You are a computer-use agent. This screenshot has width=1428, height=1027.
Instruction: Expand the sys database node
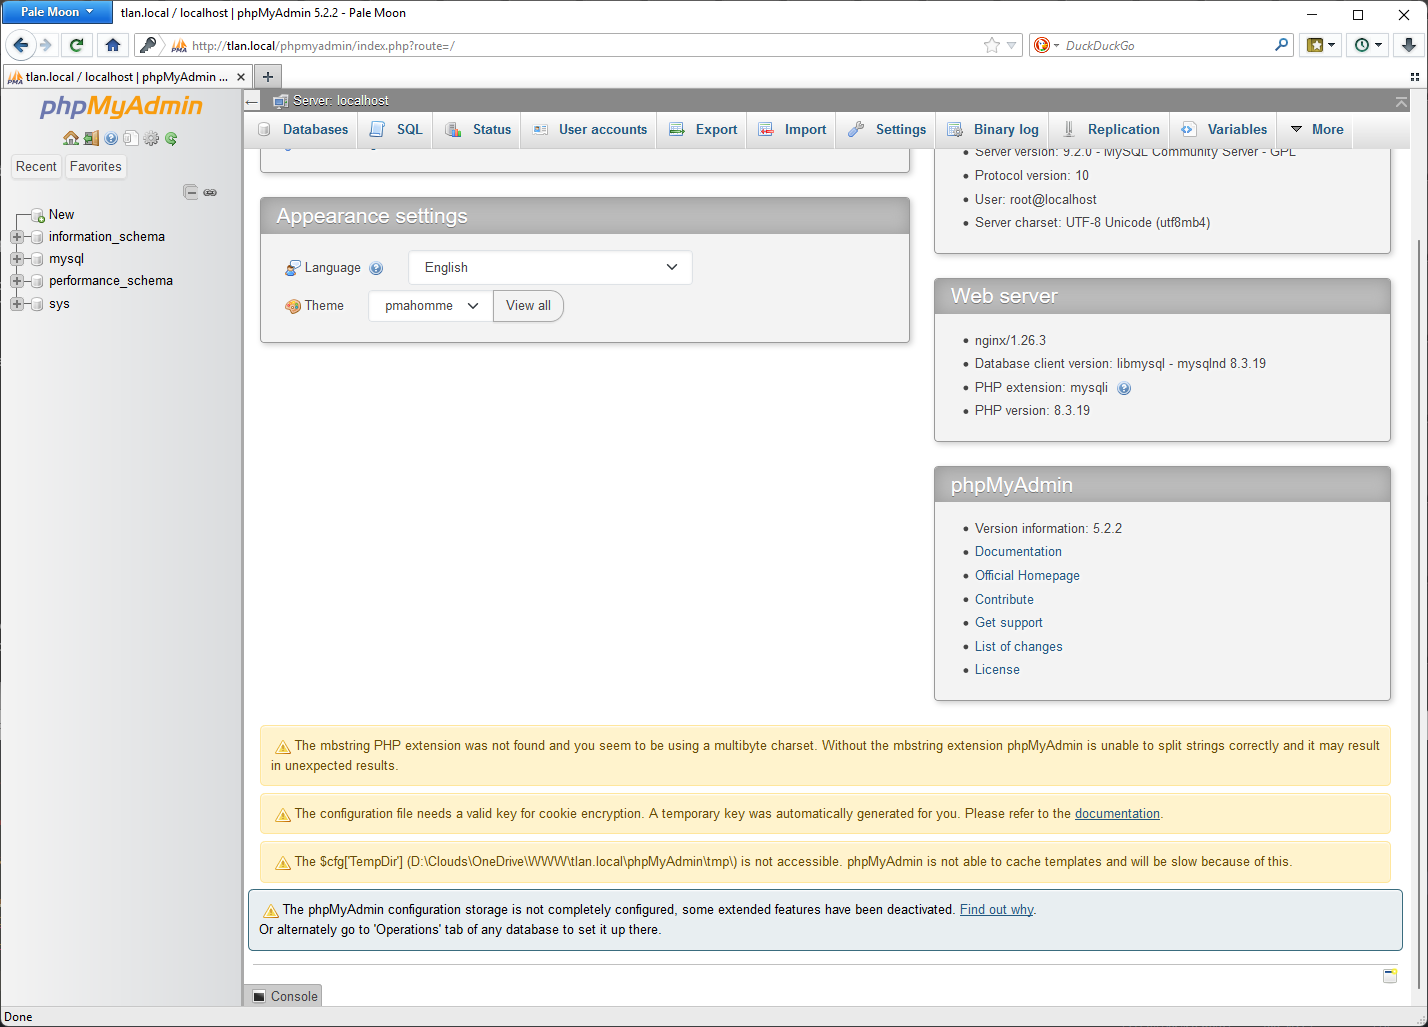17,304
